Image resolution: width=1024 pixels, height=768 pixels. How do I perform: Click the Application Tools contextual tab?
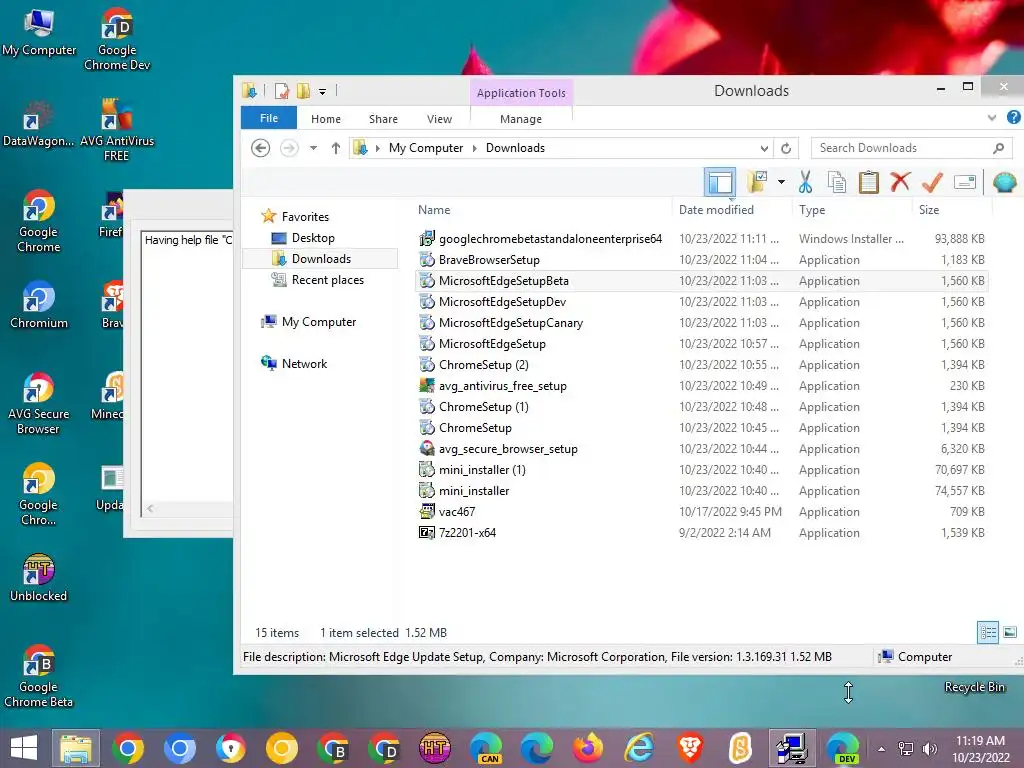point(521,93)
